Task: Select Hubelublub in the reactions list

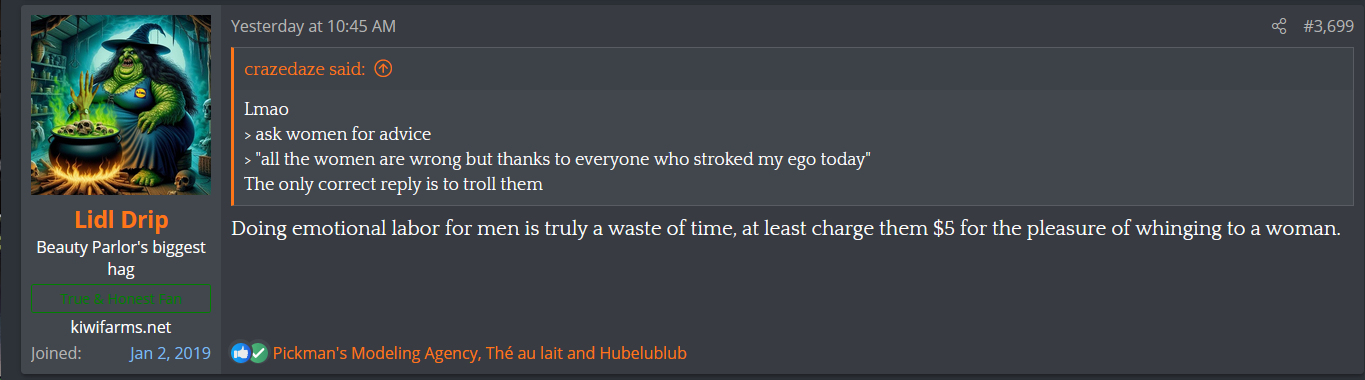Action: tap(646, 353)
